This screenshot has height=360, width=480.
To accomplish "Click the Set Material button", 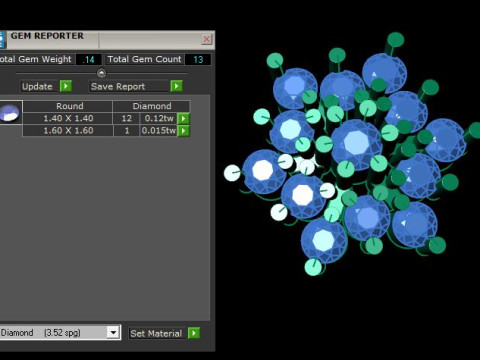I will [x=156, y=333].
